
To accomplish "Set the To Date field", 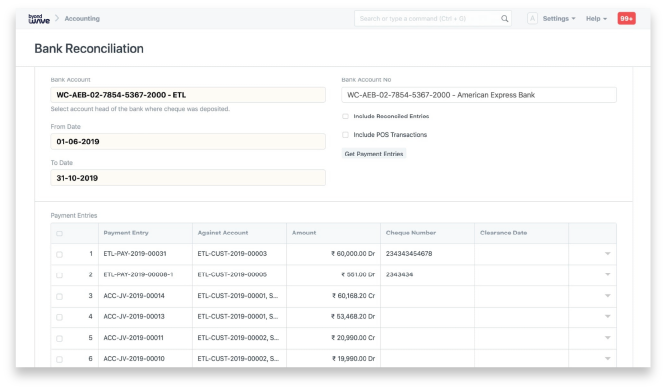I will tap(188, 178).
